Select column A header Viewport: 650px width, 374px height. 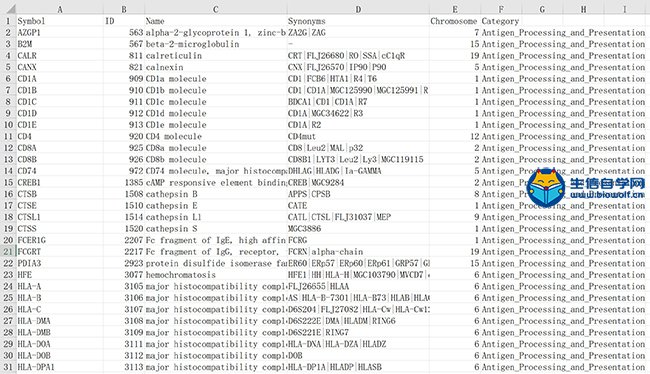click(x=60, y=9)
